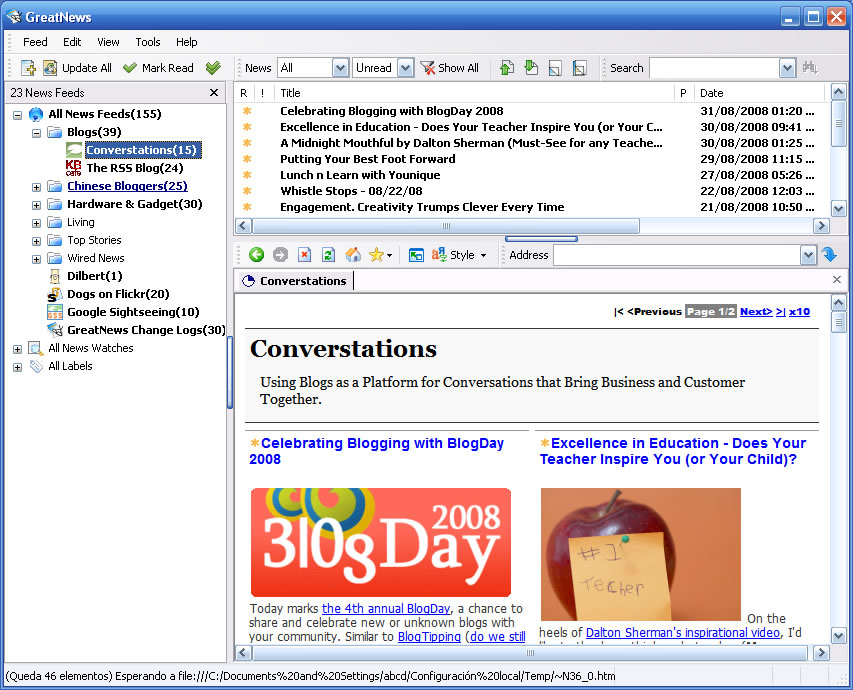Click the red Stop loading icon
This screenshot has width=853, height=690.
[305, 255]
